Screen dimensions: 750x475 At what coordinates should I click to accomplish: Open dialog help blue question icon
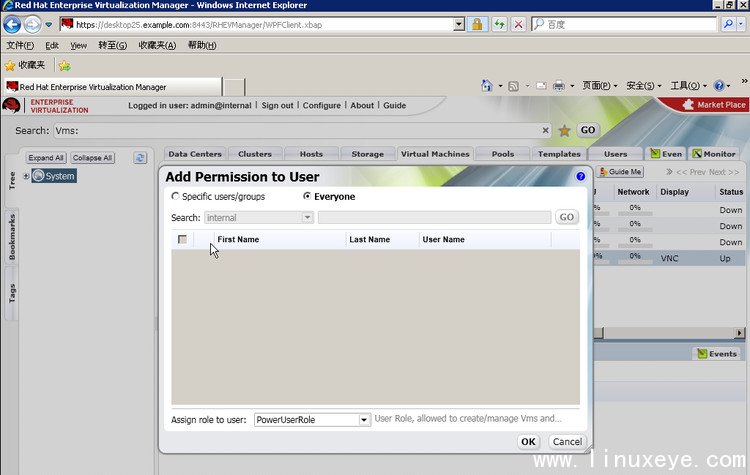pos(580,176)
